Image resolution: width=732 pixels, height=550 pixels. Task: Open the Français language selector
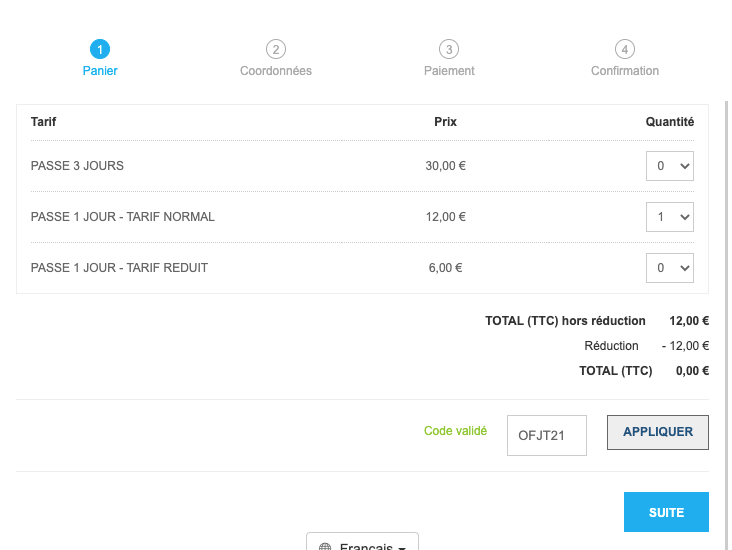coord(362,542)
